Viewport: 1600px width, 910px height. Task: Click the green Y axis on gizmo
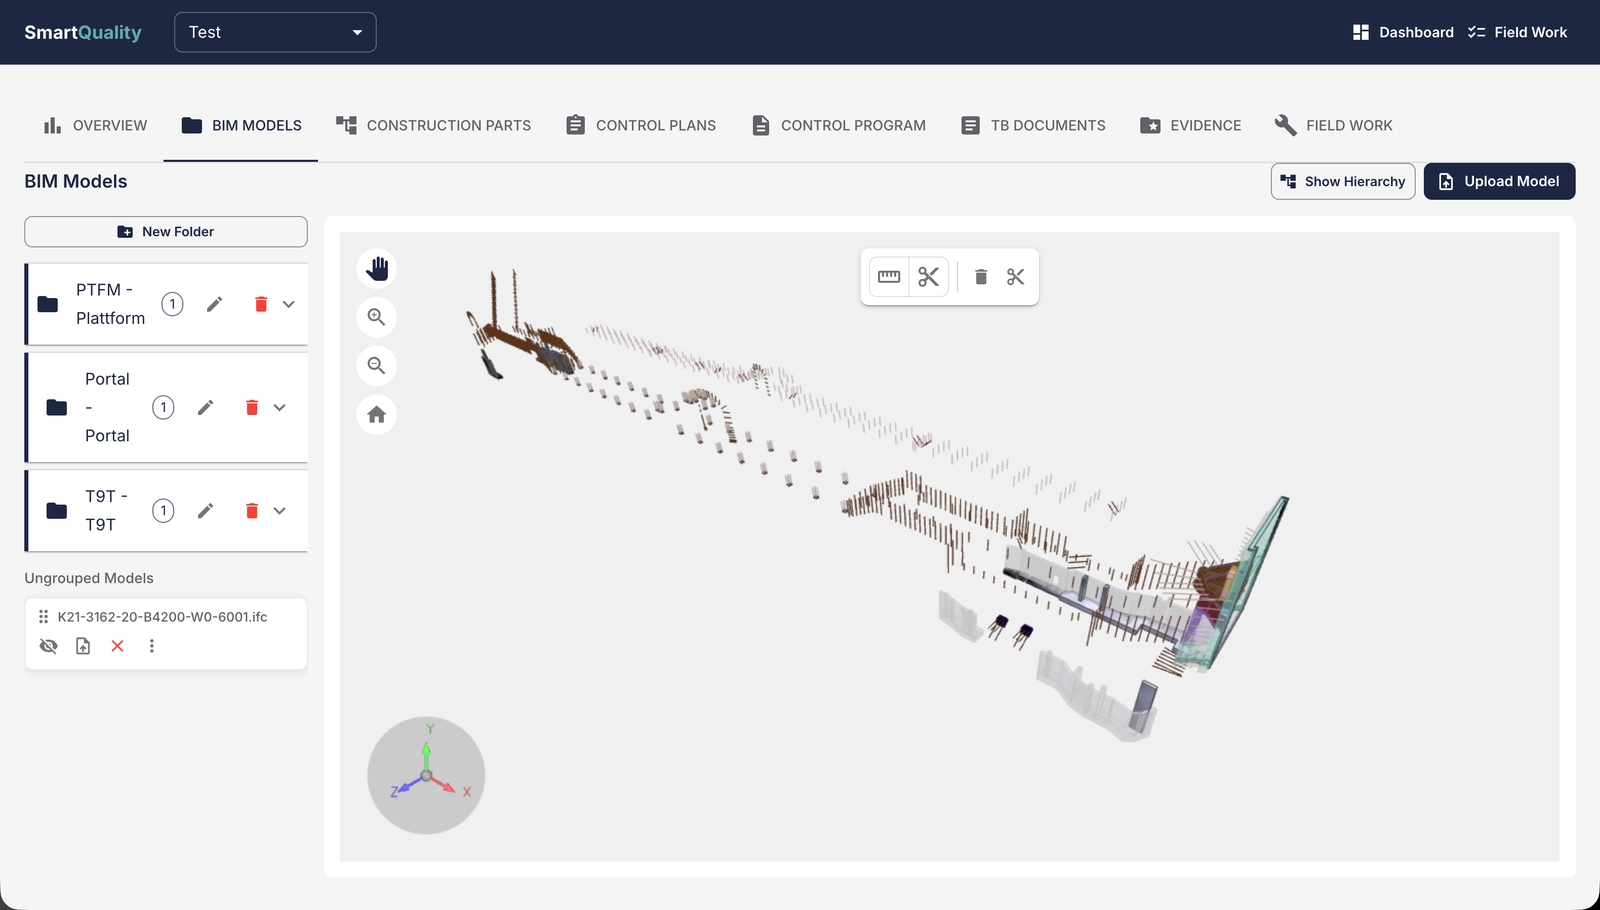click(x=427, y=752)
